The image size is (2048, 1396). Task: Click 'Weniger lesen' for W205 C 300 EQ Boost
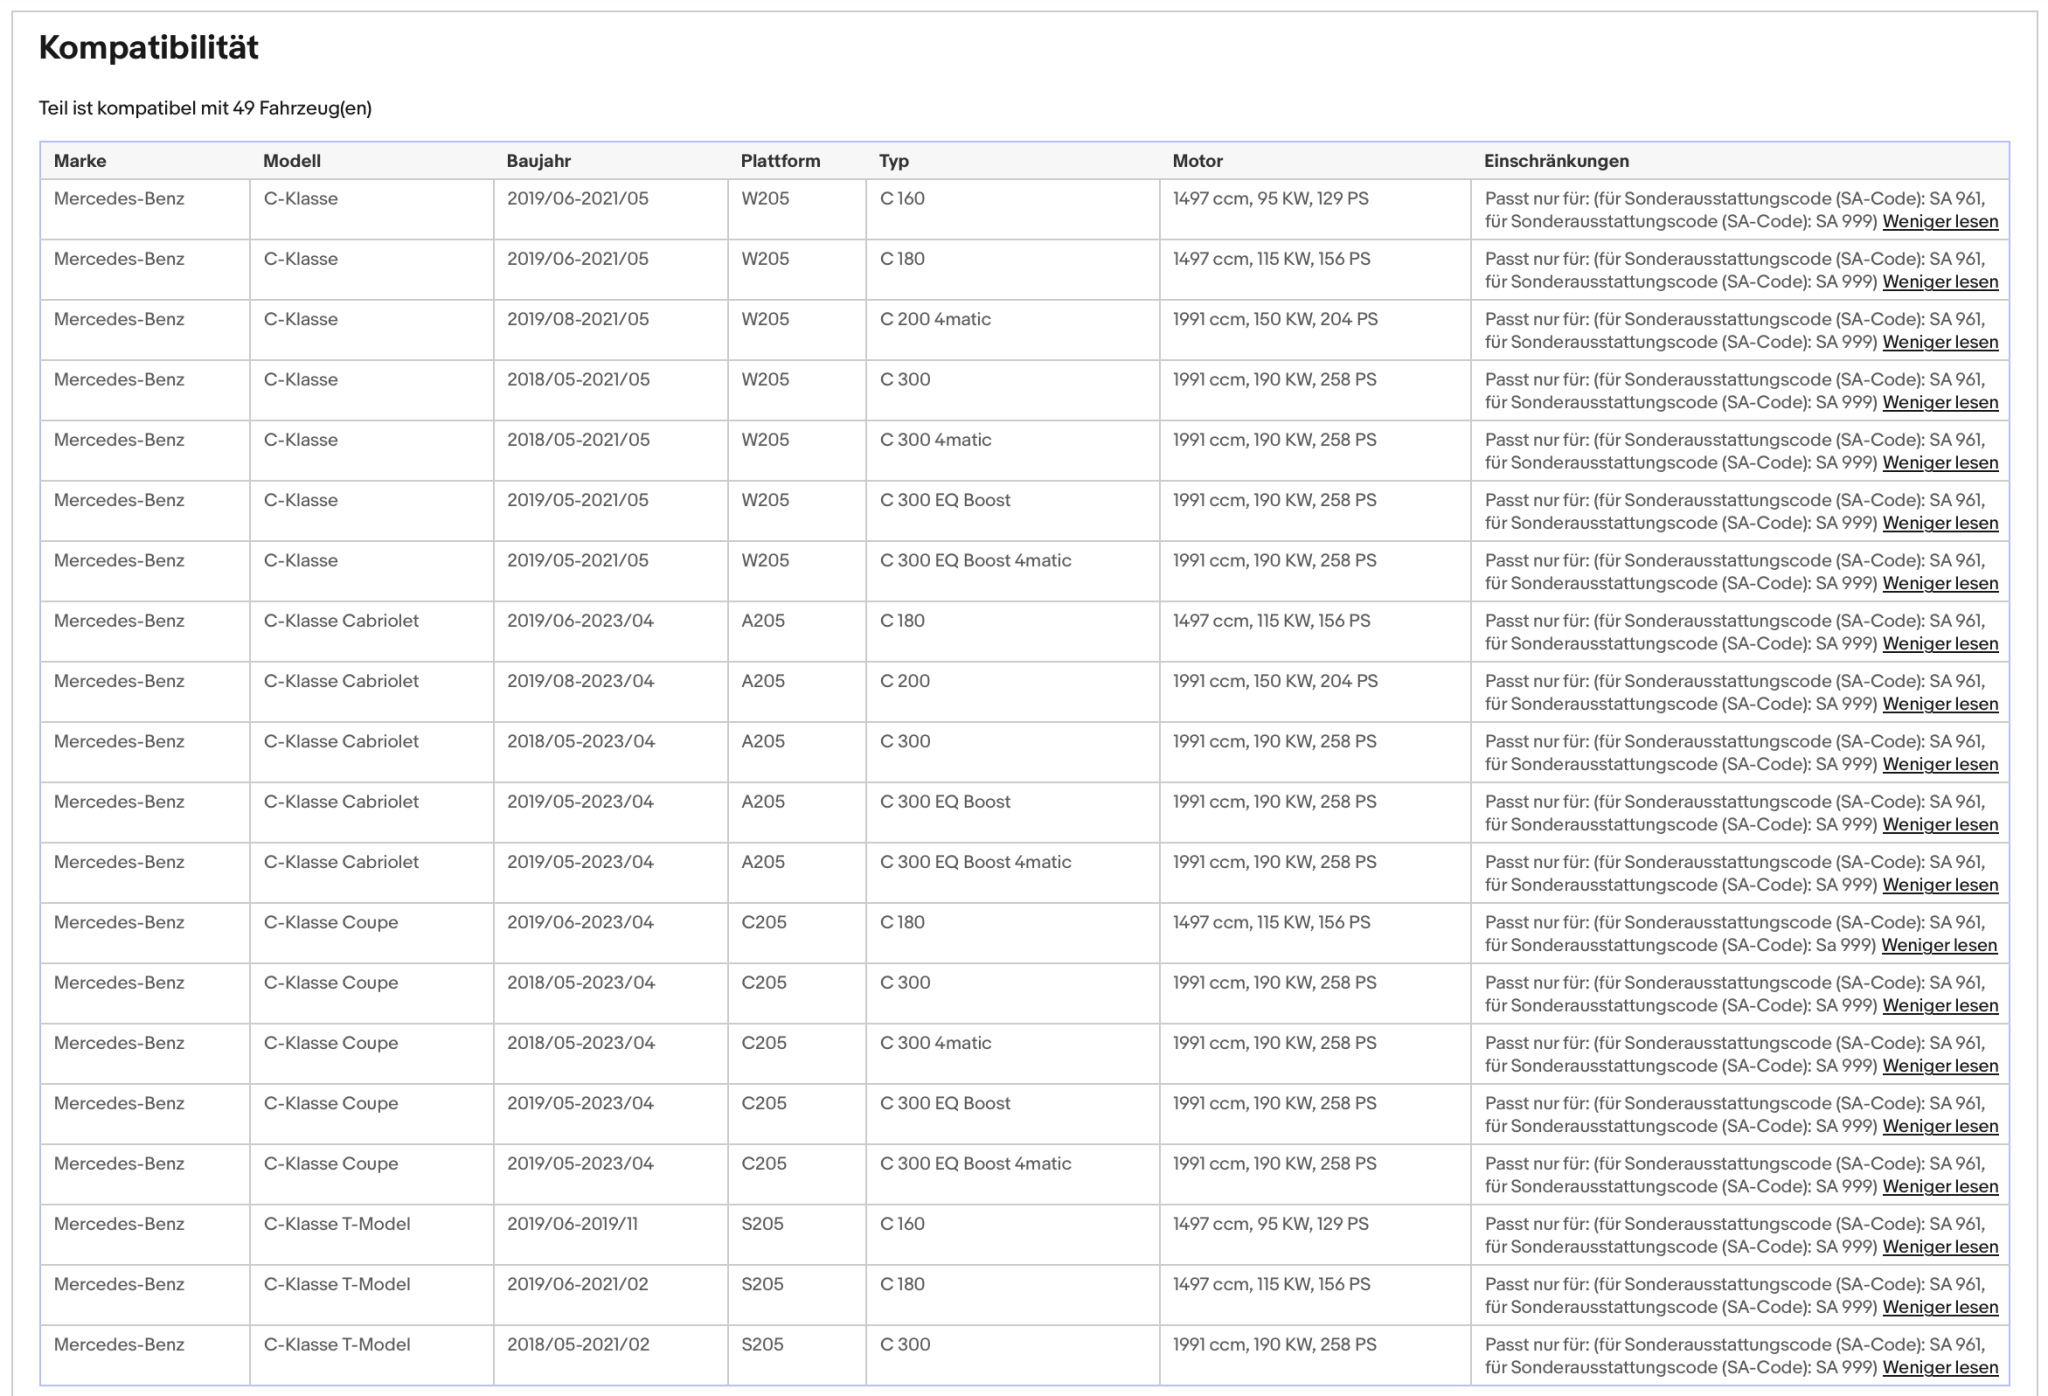(1940, 523)
